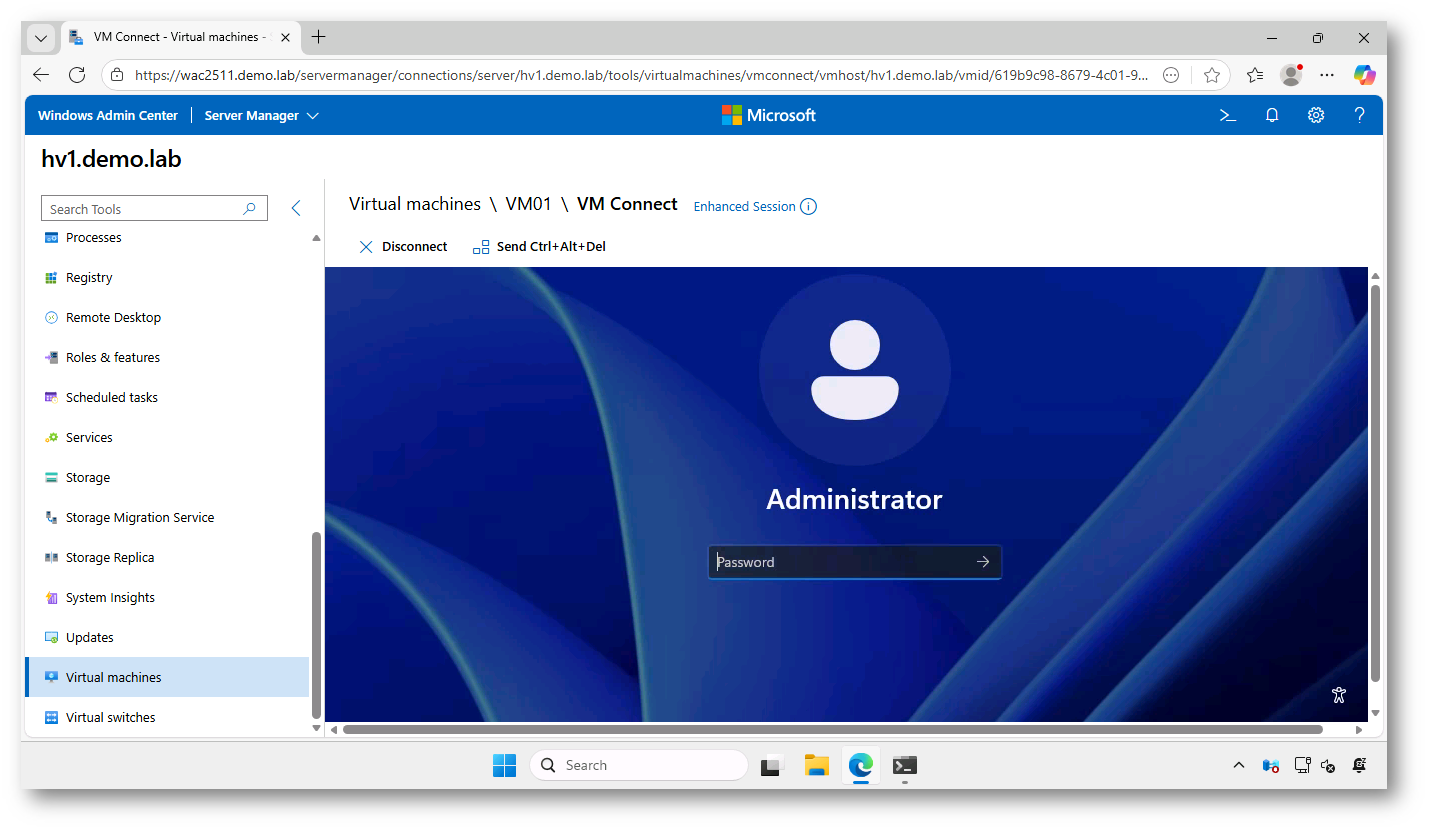Focus the Password input field
The width and height of the screenshot is (1429, 831).
tap(840, 562)
